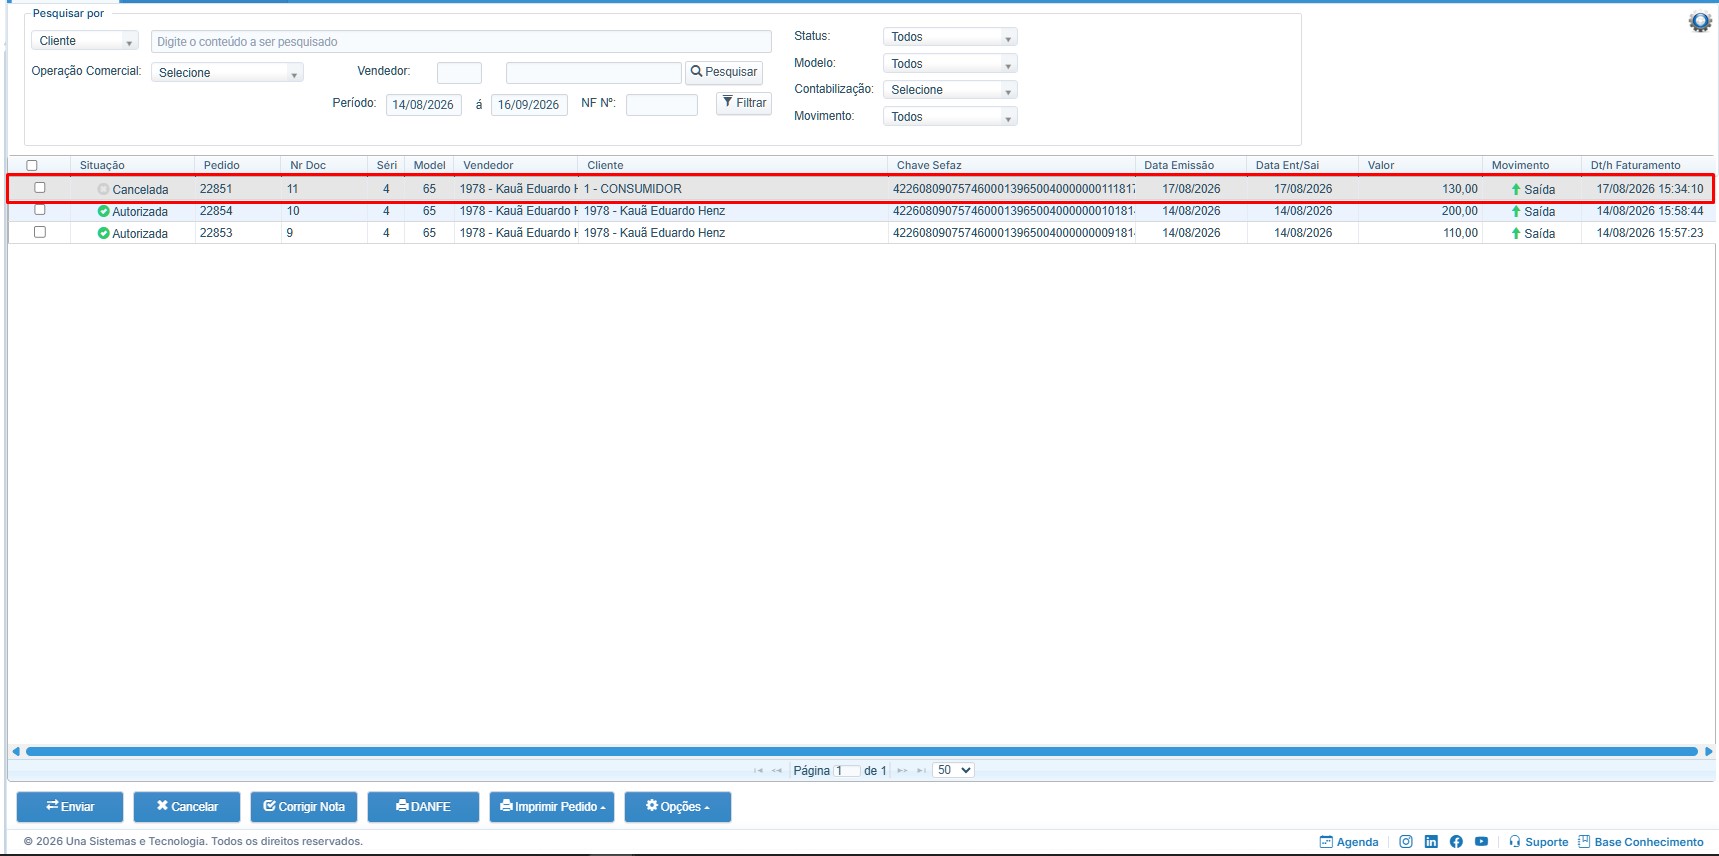Click the green Autorizada icon for pedido 22854
Viewport: 1719px width, 856px height.
click(103, 211)
